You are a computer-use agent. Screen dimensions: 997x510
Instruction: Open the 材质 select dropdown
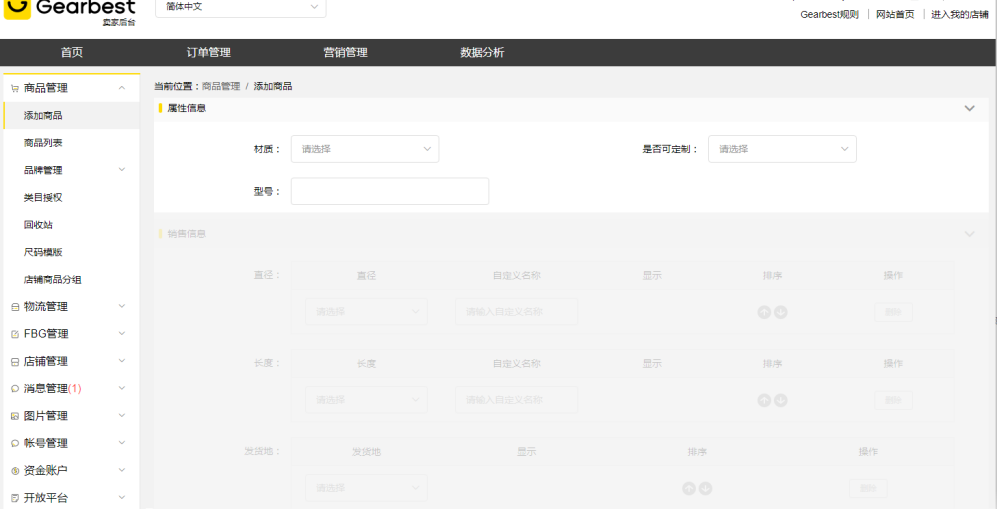pyautogui.click(x=365, y=149)
